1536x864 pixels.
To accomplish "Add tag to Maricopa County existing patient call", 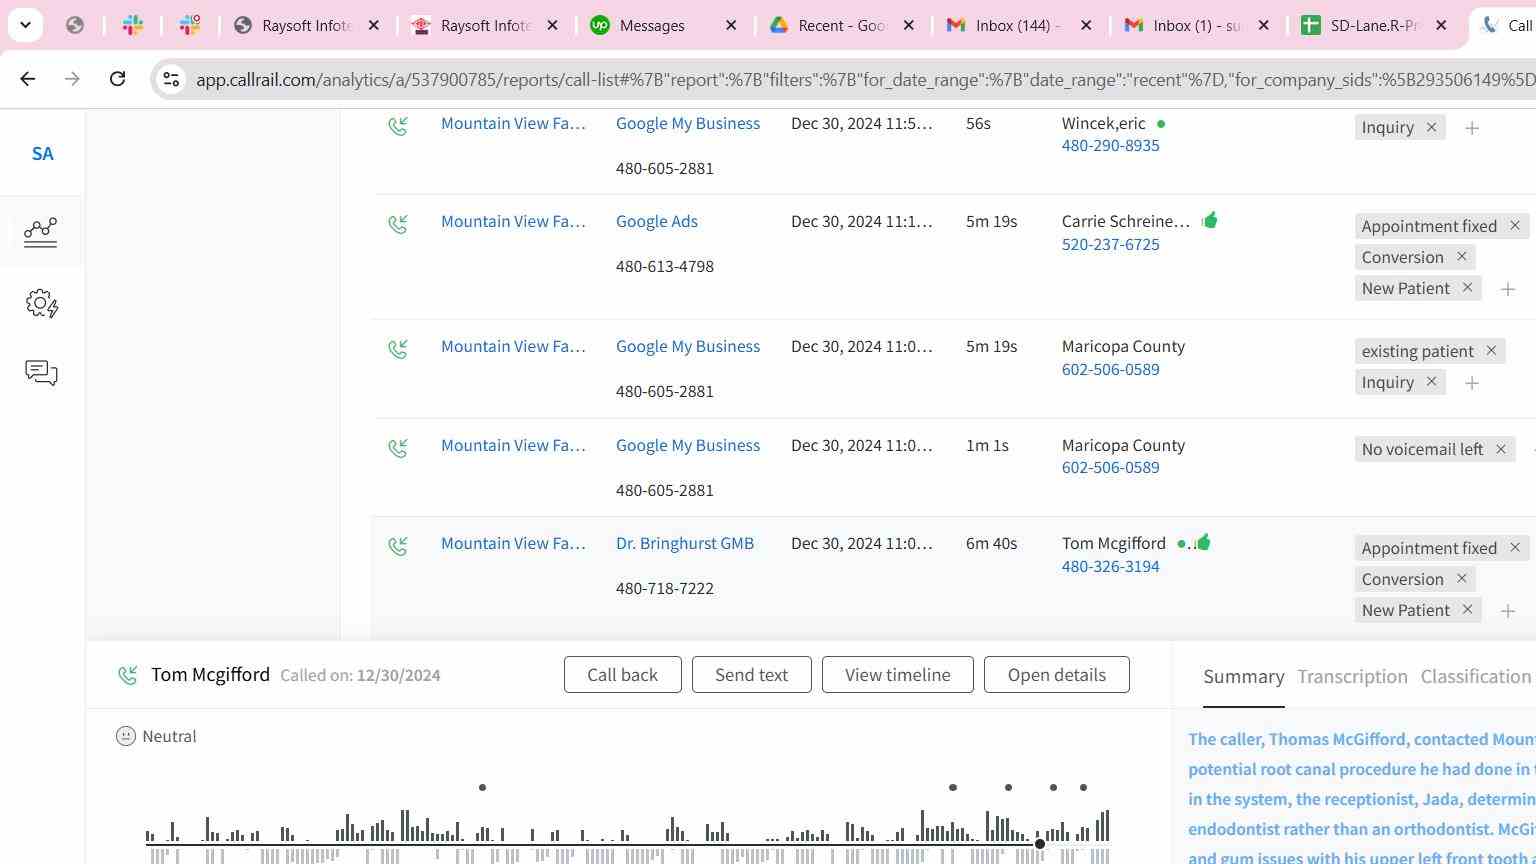I will [x=1472, y=383].
